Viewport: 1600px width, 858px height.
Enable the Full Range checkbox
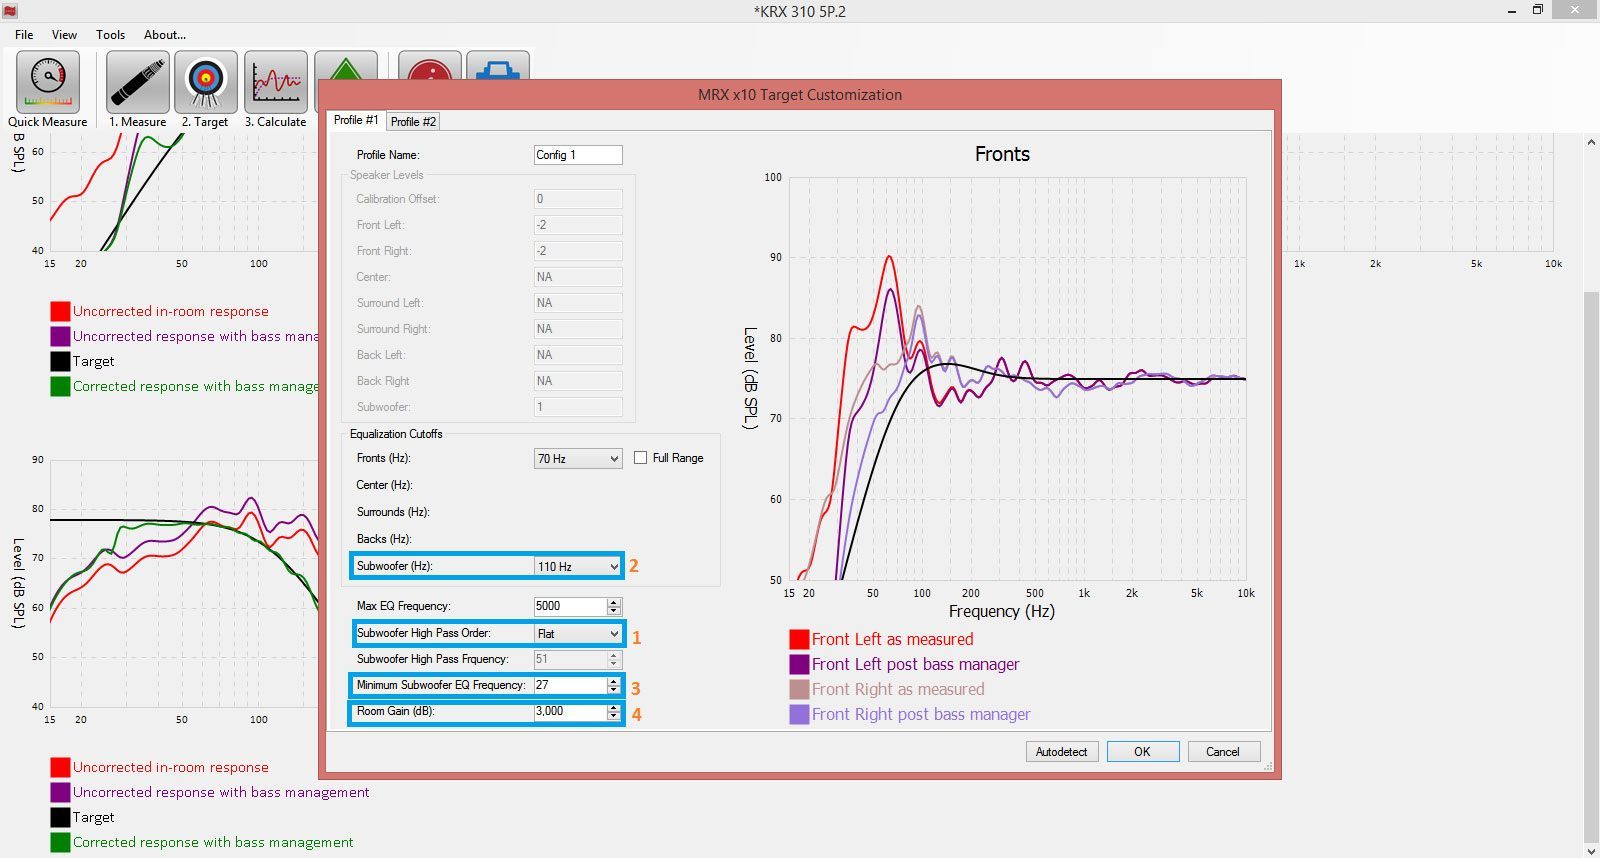(x=641, y=458)
